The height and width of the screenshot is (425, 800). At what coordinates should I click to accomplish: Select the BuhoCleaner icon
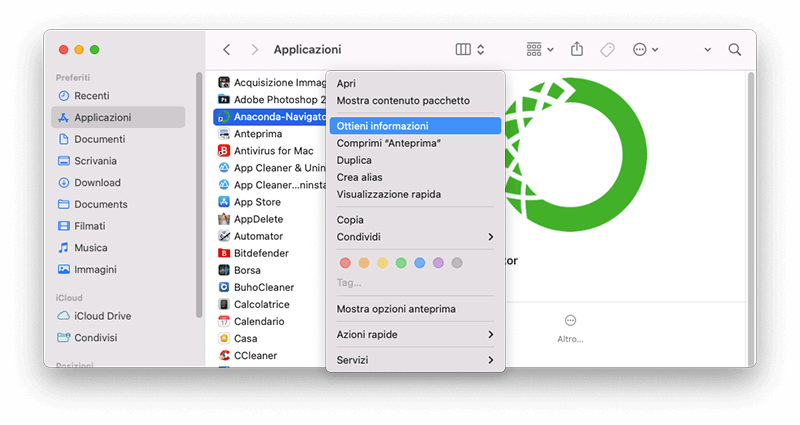tap(223, 287)
